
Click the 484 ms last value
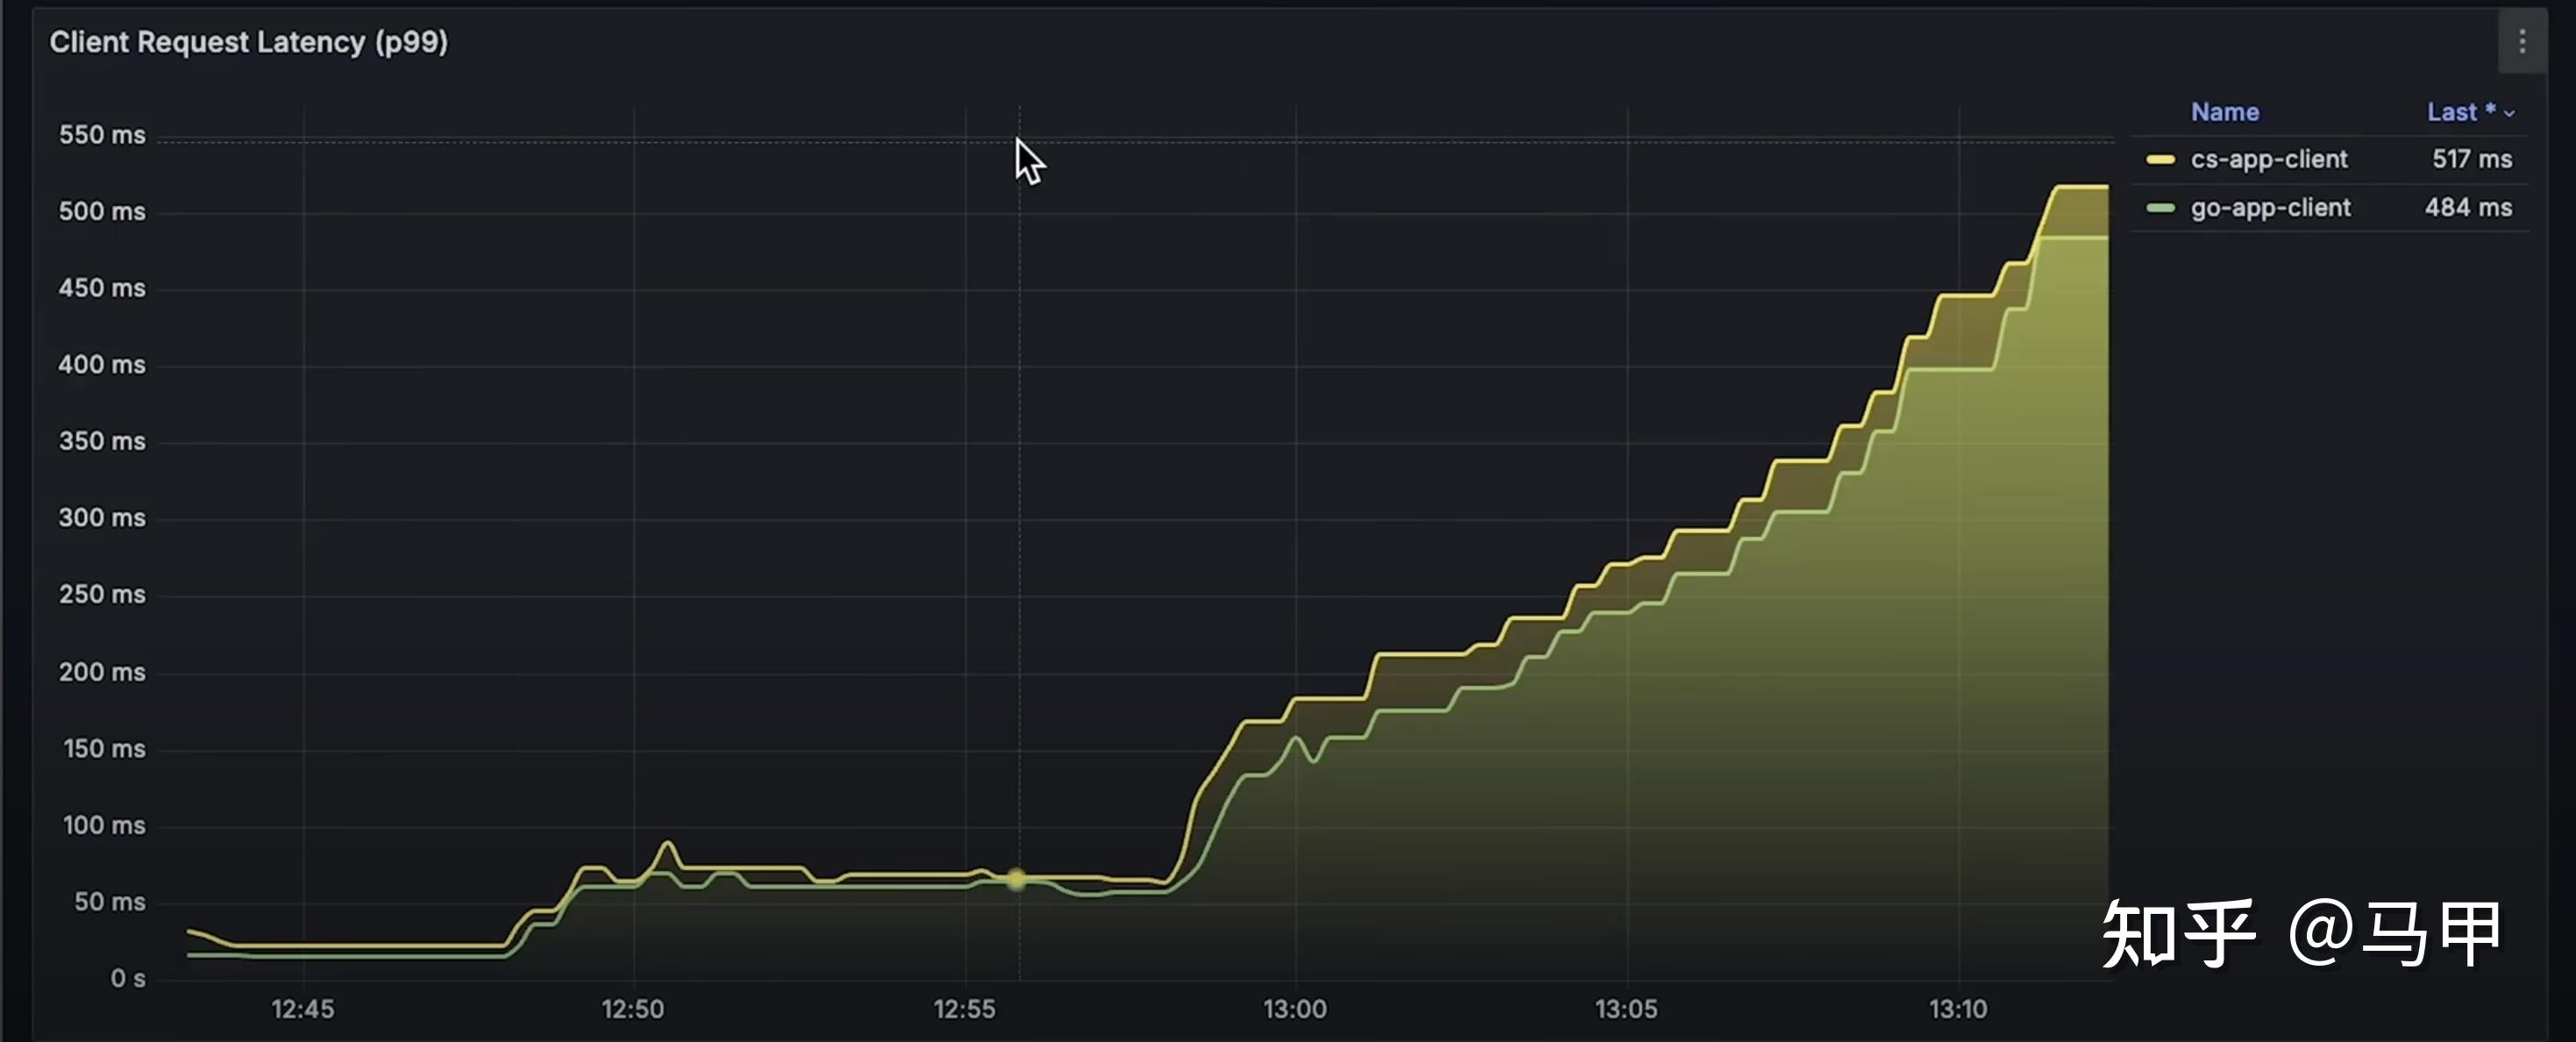(x=2467, y=208)
